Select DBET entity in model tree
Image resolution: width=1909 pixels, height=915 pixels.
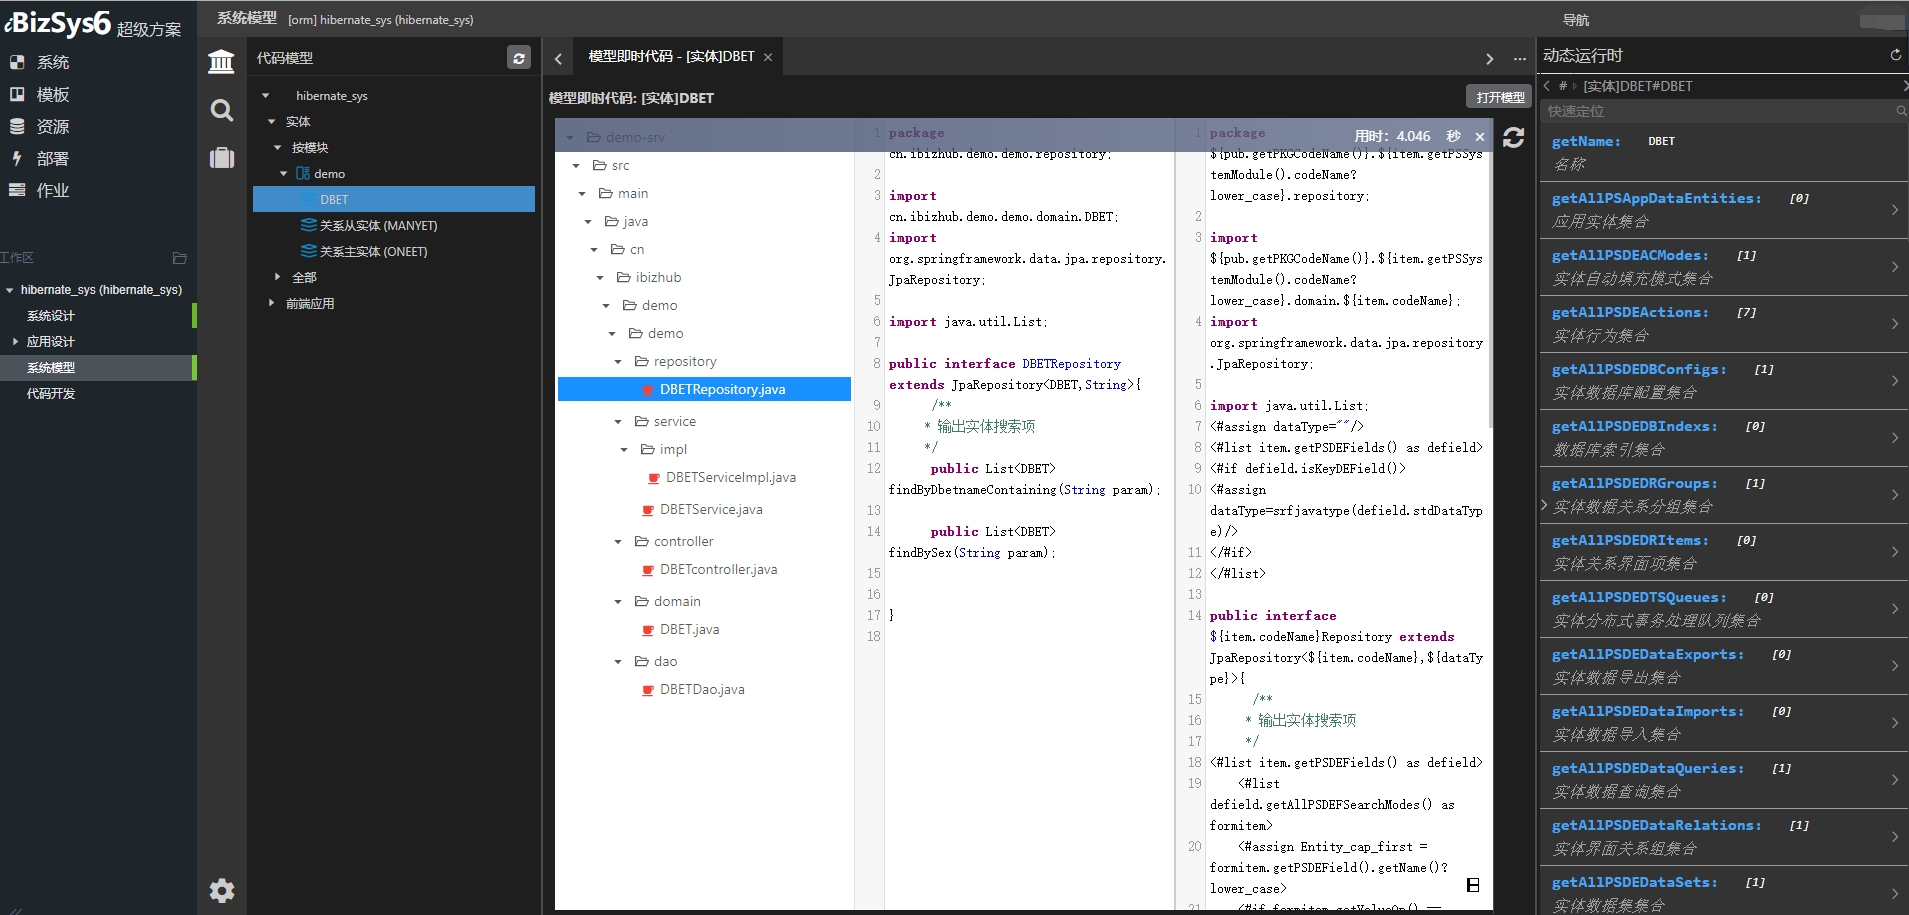pos(394,200)
